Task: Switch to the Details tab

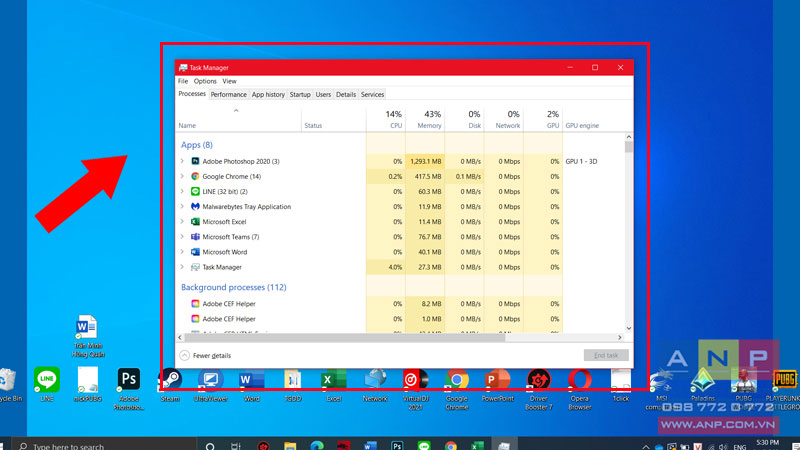Action: pos(346,94)
